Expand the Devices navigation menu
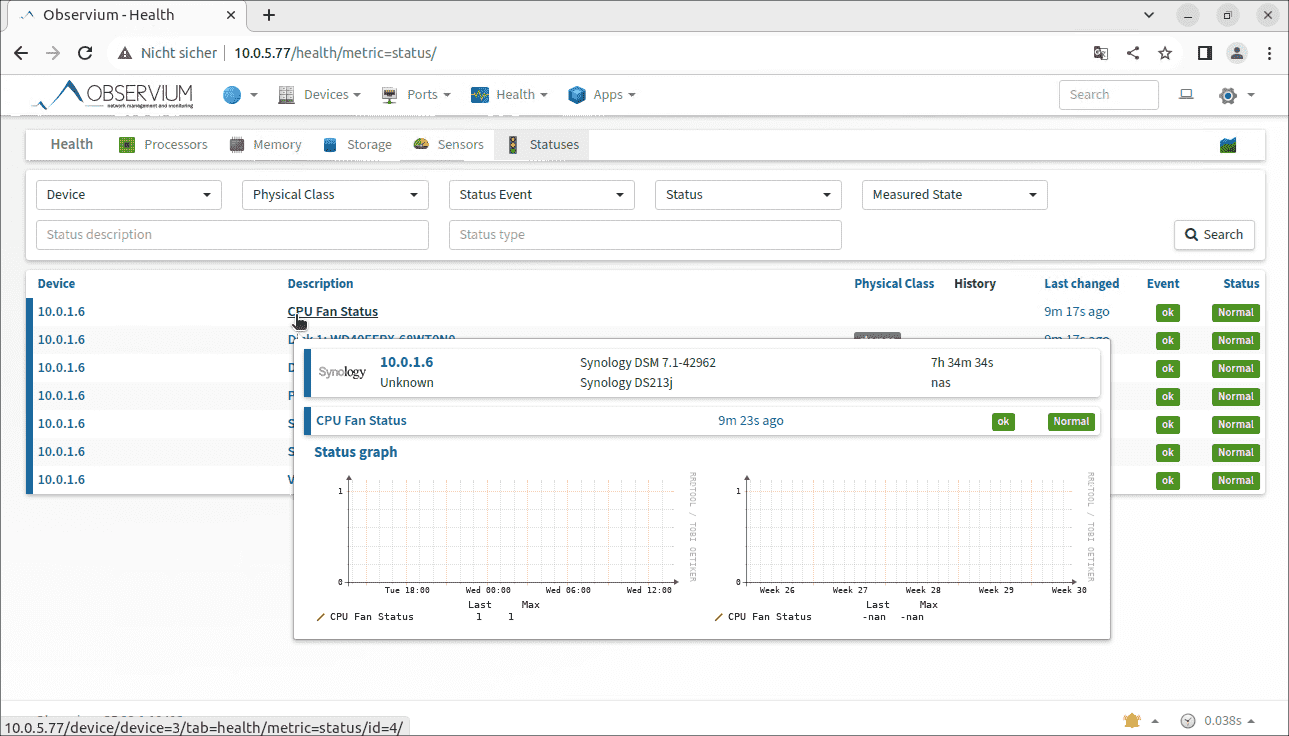Image resolution: width=1289 pixels, height=736 pixels. pyautogui.click(x=319, y=95)
